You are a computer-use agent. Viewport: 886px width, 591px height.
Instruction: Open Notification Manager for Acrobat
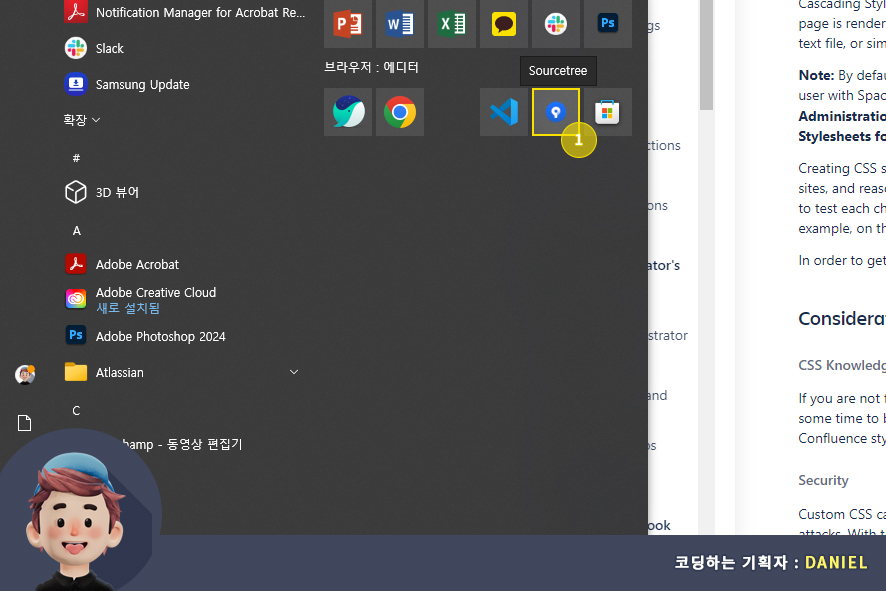pos(184,12)
